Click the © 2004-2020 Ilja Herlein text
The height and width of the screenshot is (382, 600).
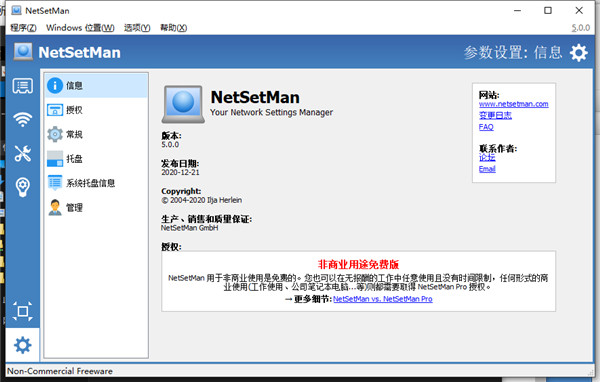pyautogui.click(x=202, y=200)
